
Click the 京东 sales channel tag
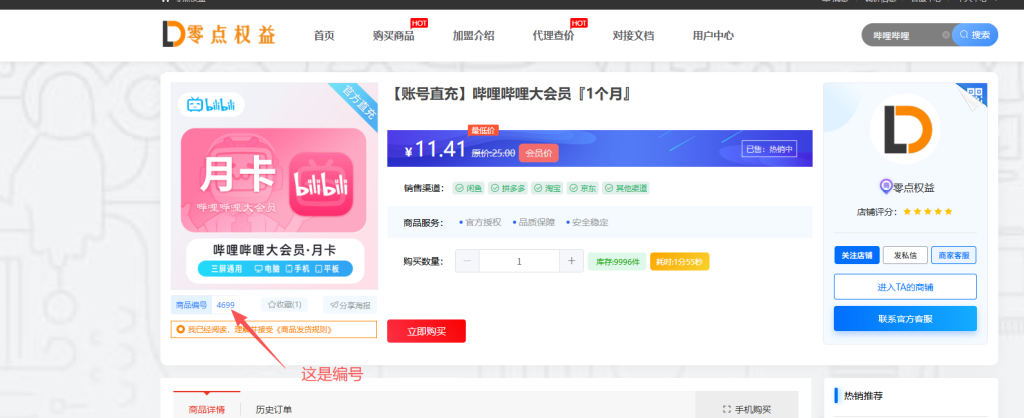(x=583, y=188)
